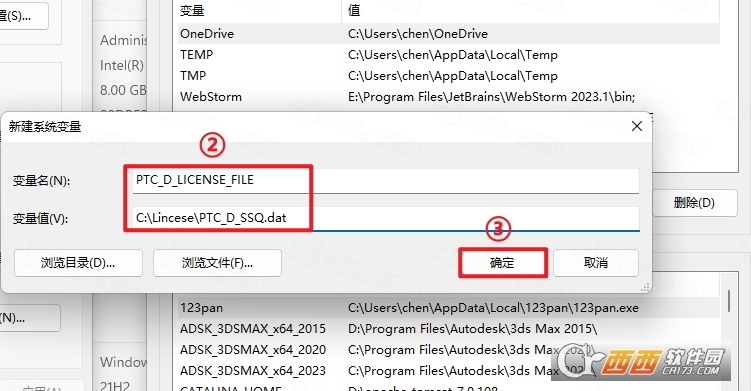Grab the dialog resize grip corner
This screenshot has width=751, height=391.
coord(645,287)
